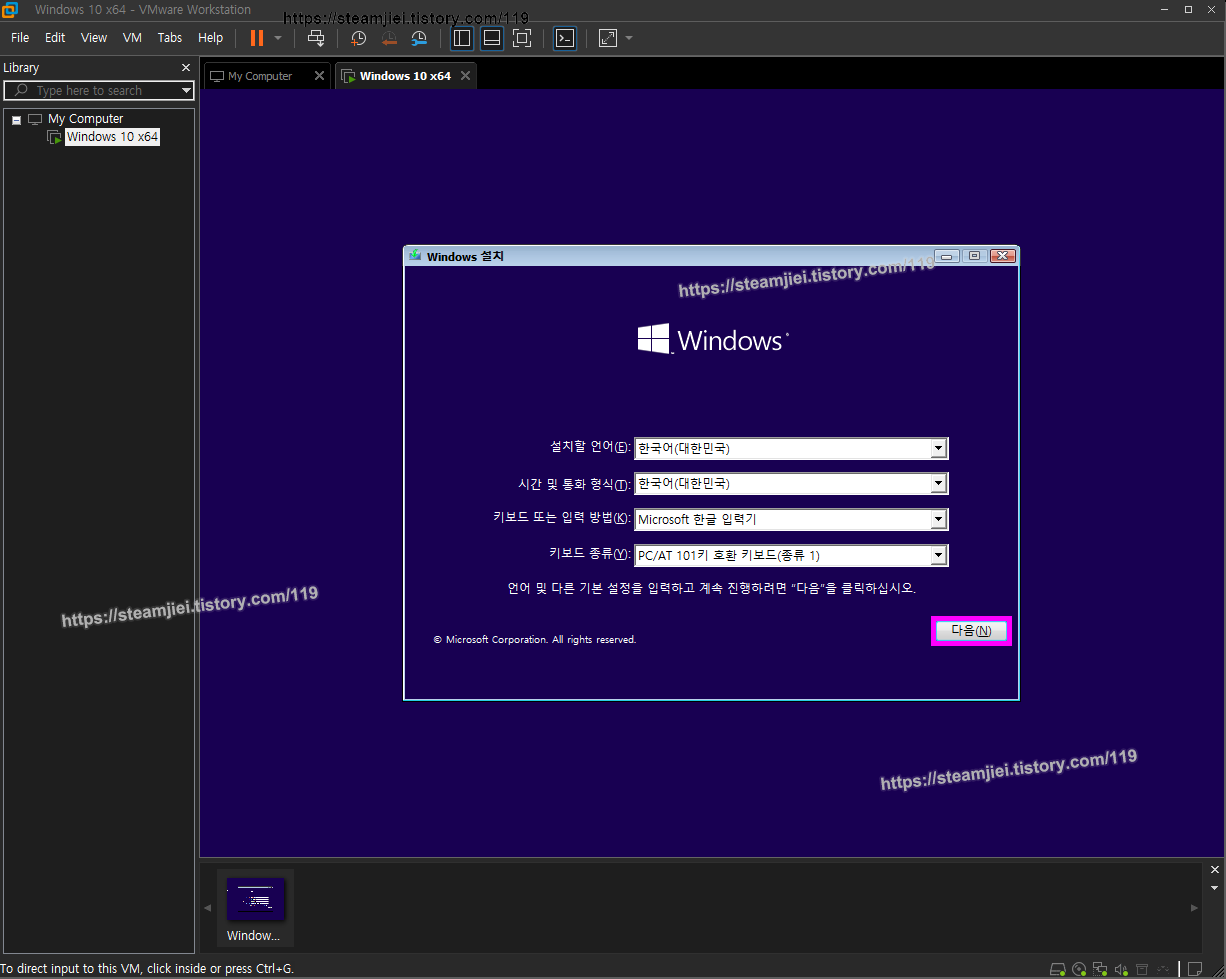
Task: Toggle the thumbnail bar view icon
Action: [491, 38]
